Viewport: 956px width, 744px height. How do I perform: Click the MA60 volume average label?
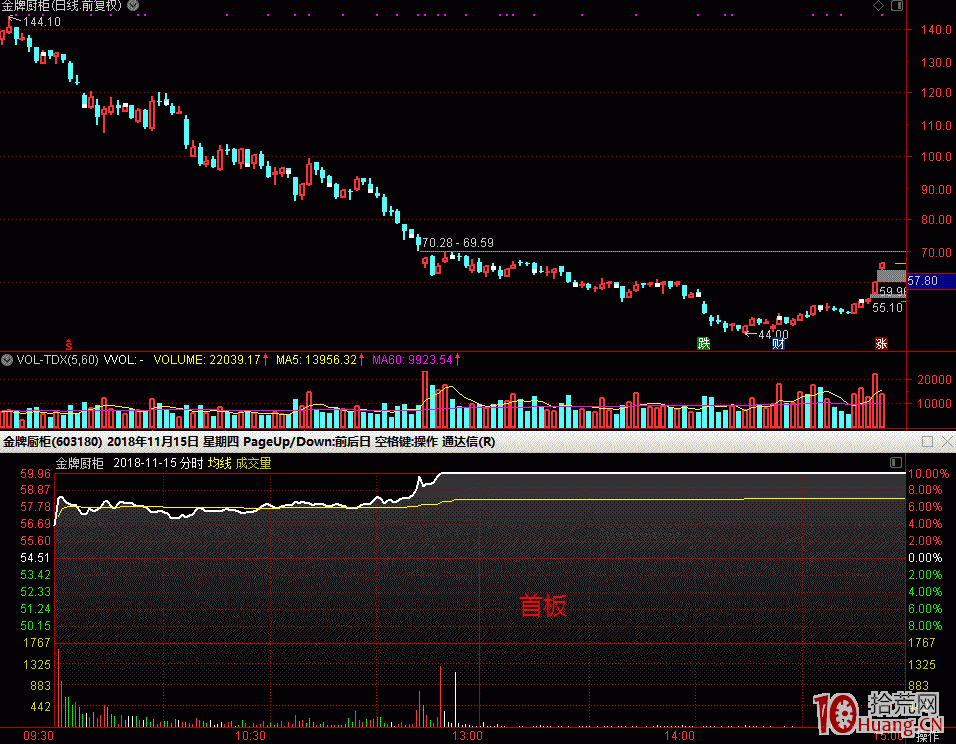pyautogui.click(x=412, y=359)
